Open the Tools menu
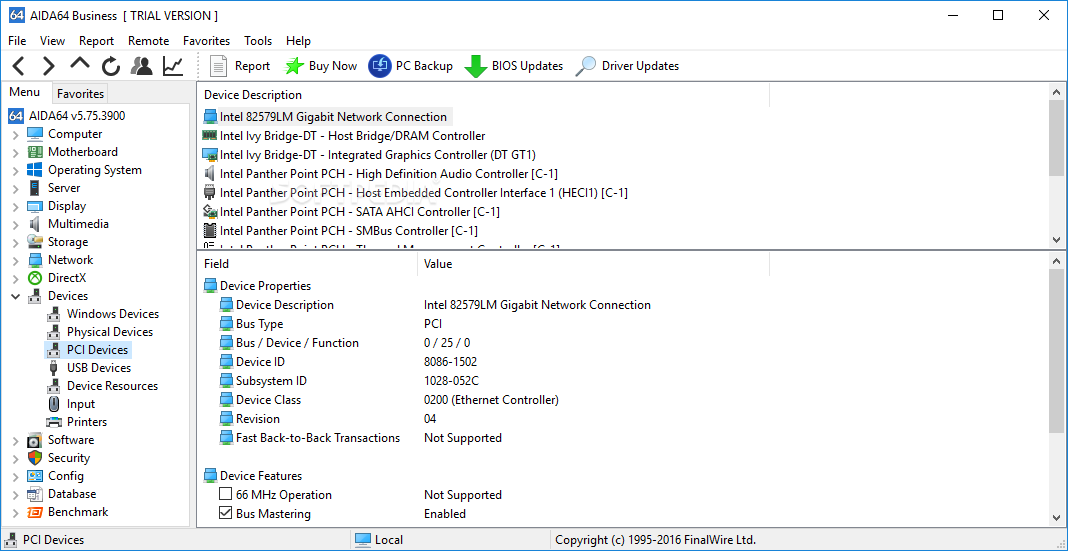Viewport: 1068px width, 551px height. [258, 41]
